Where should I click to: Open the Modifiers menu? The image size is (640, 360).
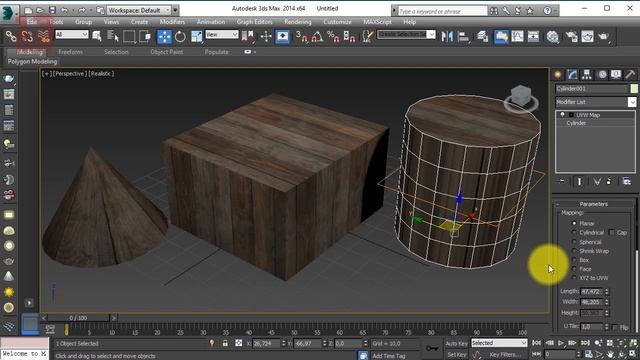point(172,22)
